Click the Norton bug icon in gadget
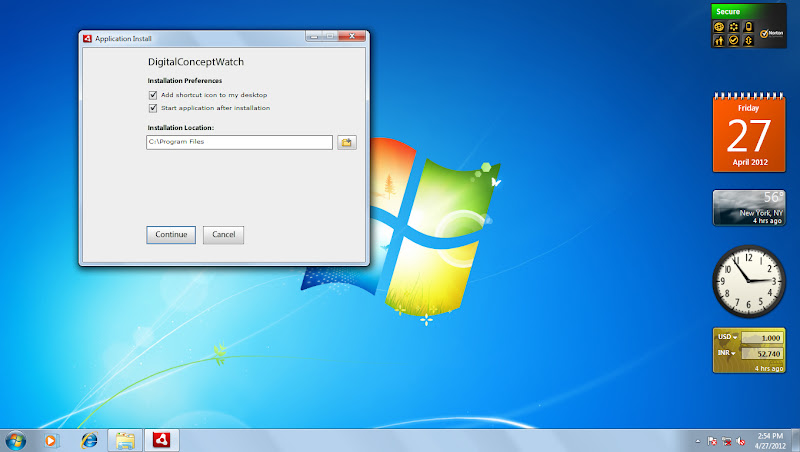 748,40
